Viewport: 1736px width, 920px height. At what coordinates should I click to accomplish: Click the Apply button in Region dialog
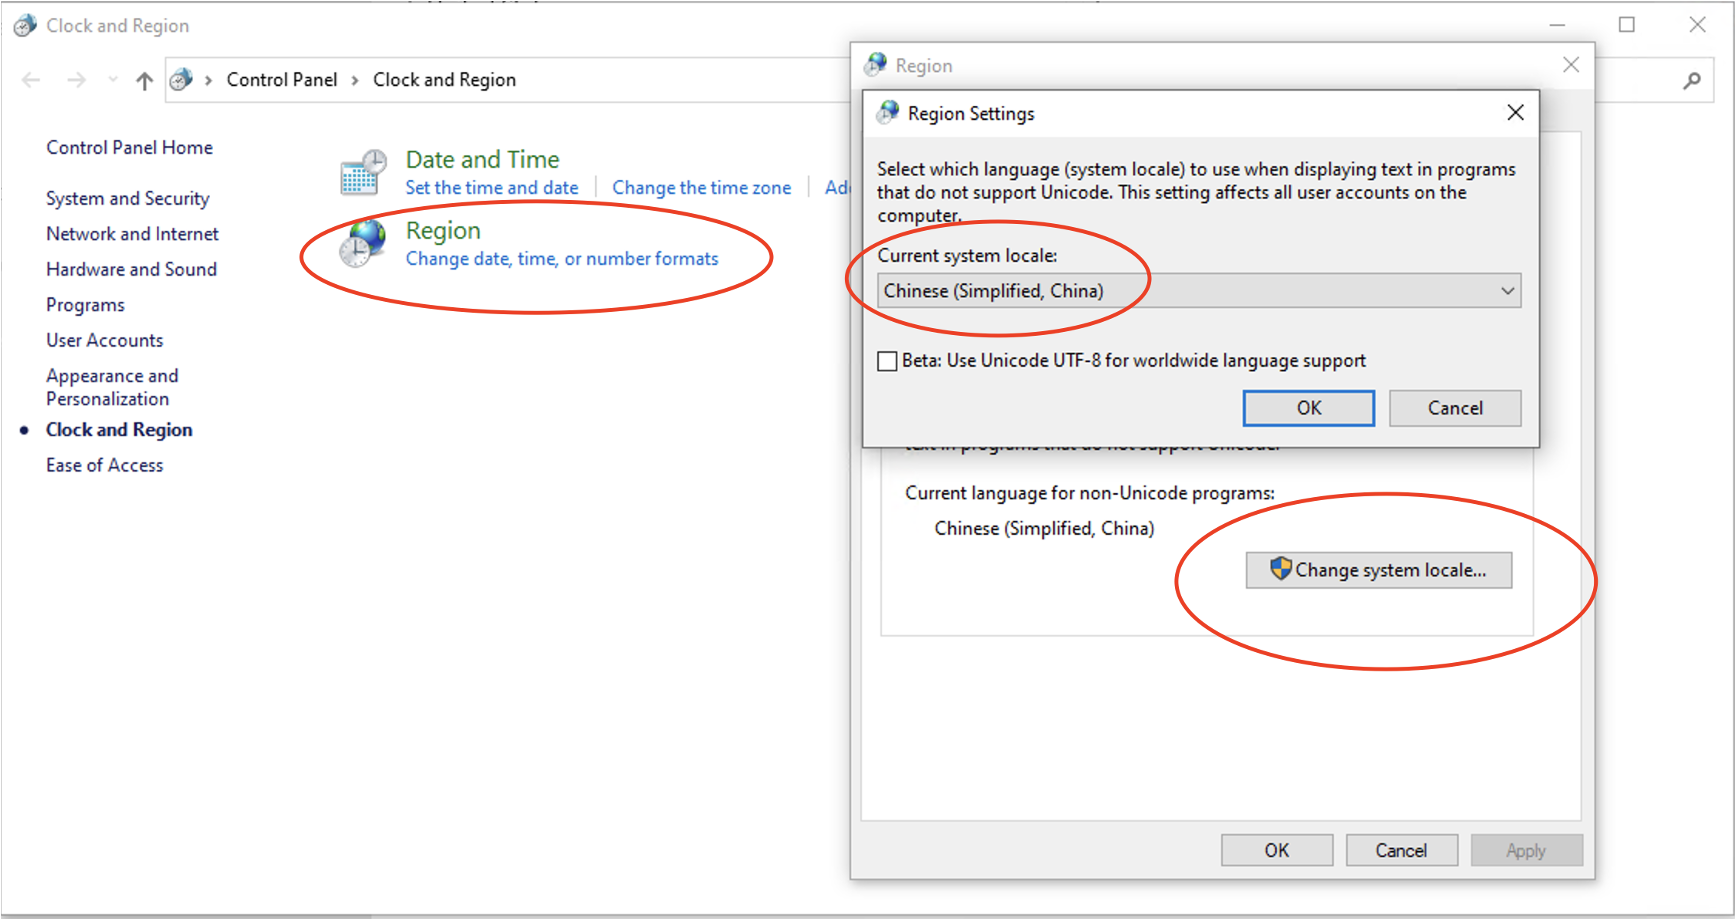tap(1526, 850)
